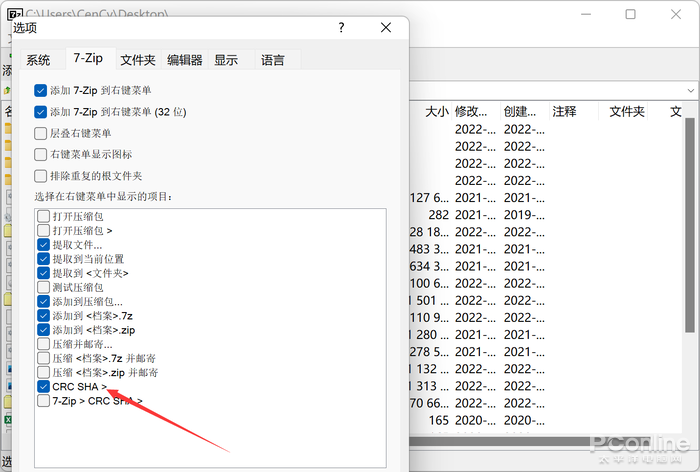Uncheck the 提取文件... menu item

(x=44, y=244)
